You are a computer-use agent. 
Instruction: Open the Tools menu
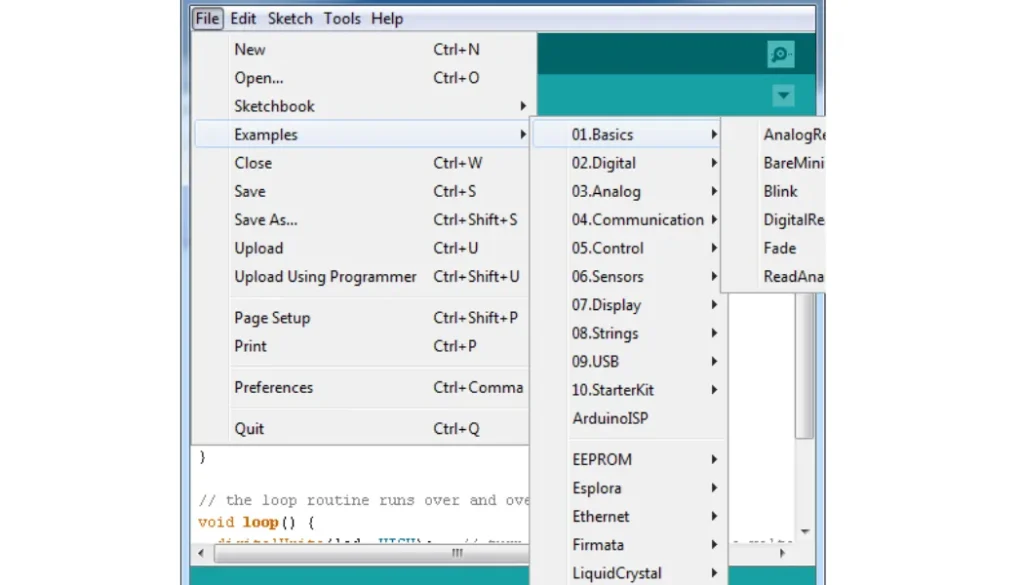342,18
